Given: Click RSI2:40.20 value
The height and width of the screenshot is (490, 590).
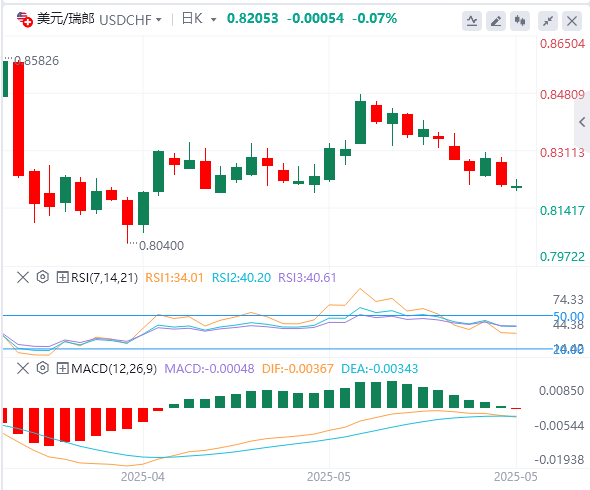Looking at the screenshot, I should tap(241, 278).
